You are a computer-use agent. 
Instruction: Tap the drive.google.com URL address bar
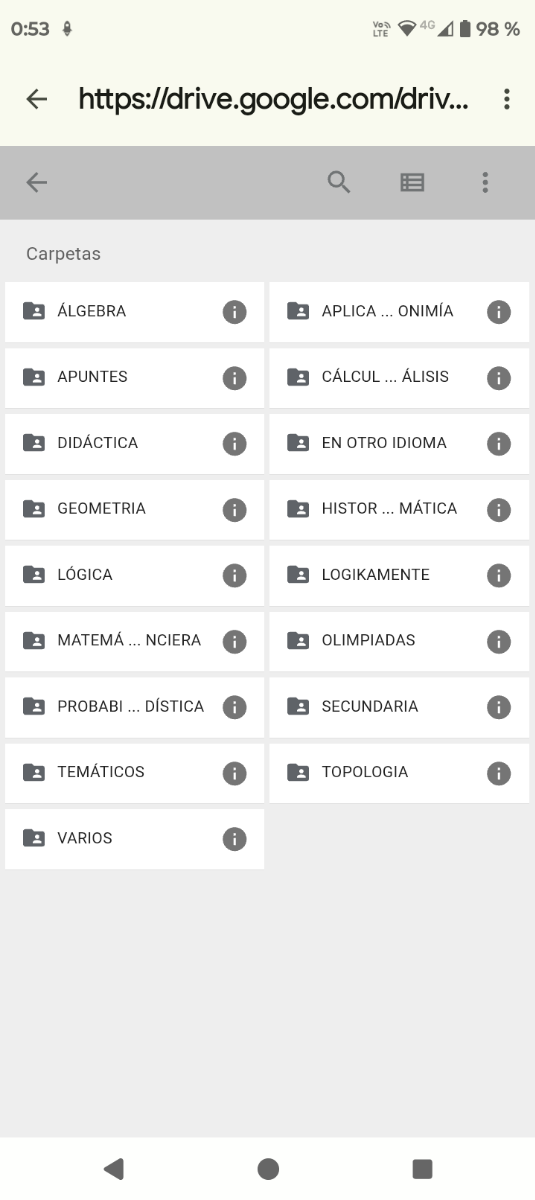tap(273, 99)
